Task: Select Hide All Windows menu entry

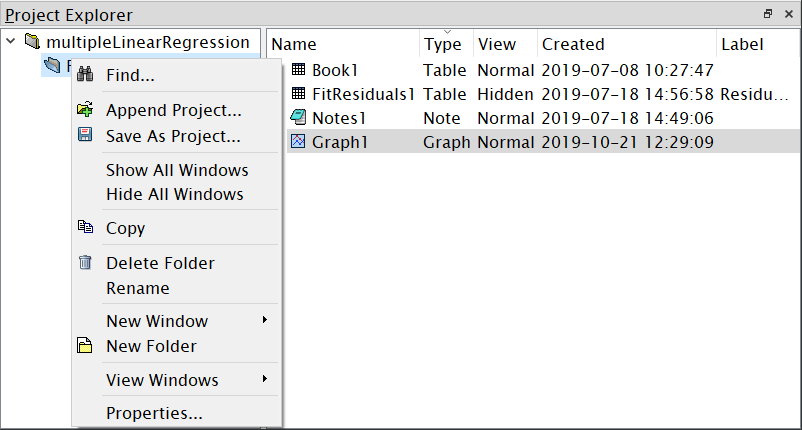Action: (174, 194)
